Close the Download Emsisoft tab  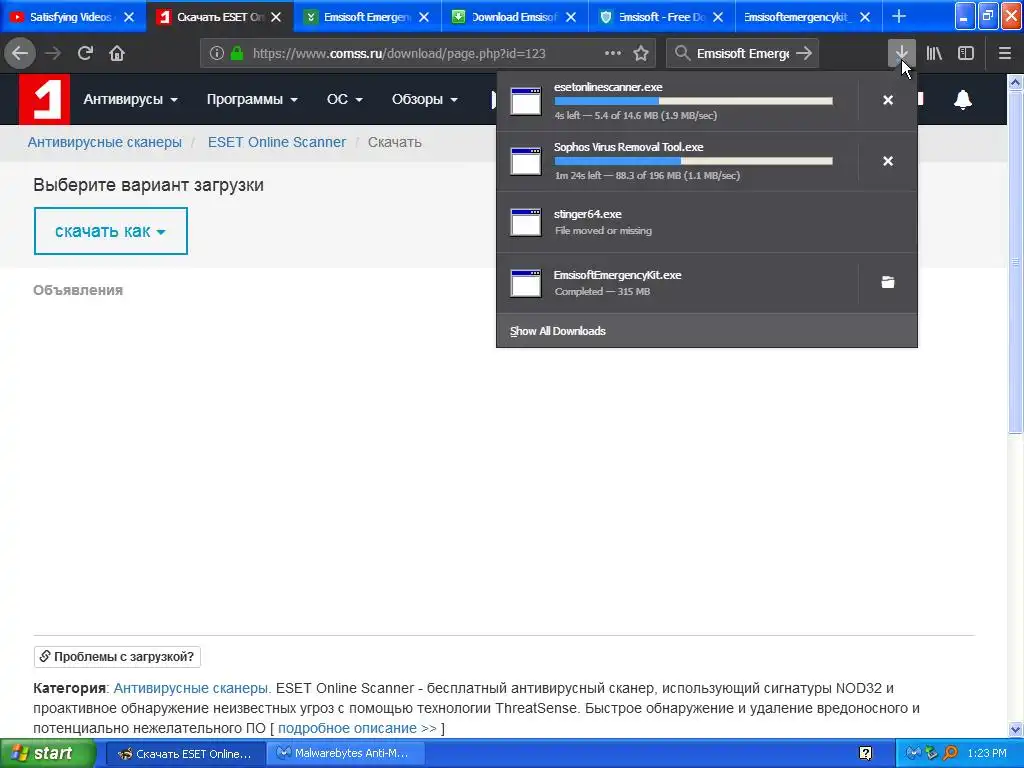571,17
